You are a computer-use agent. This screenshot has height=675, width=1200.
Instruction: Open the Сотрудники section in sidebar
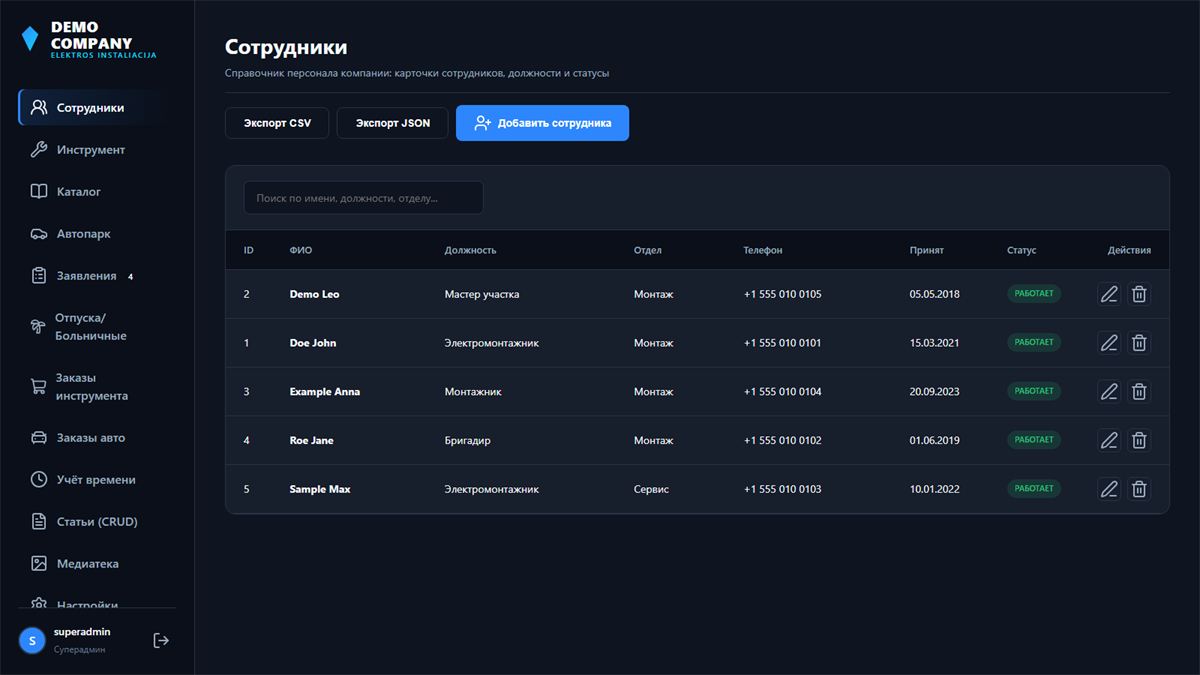[x=97, y=107]
